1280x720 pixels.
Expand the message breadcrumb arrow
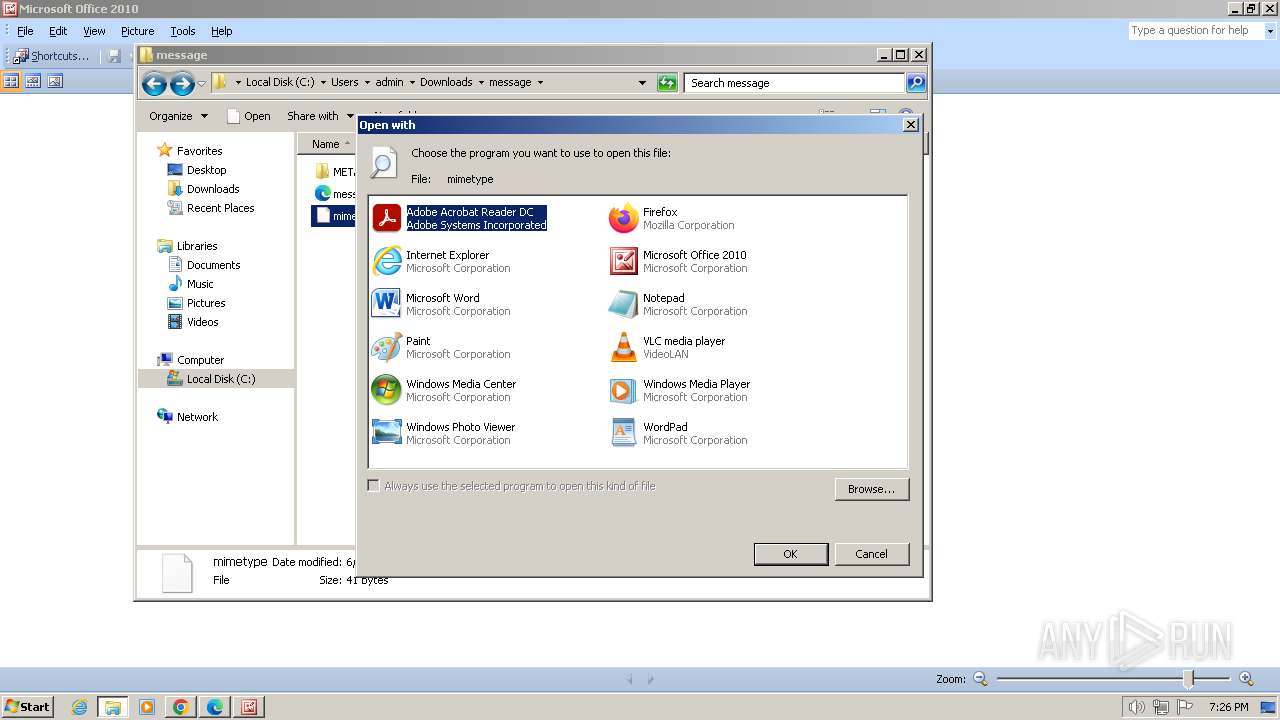(x=540, y=83)
